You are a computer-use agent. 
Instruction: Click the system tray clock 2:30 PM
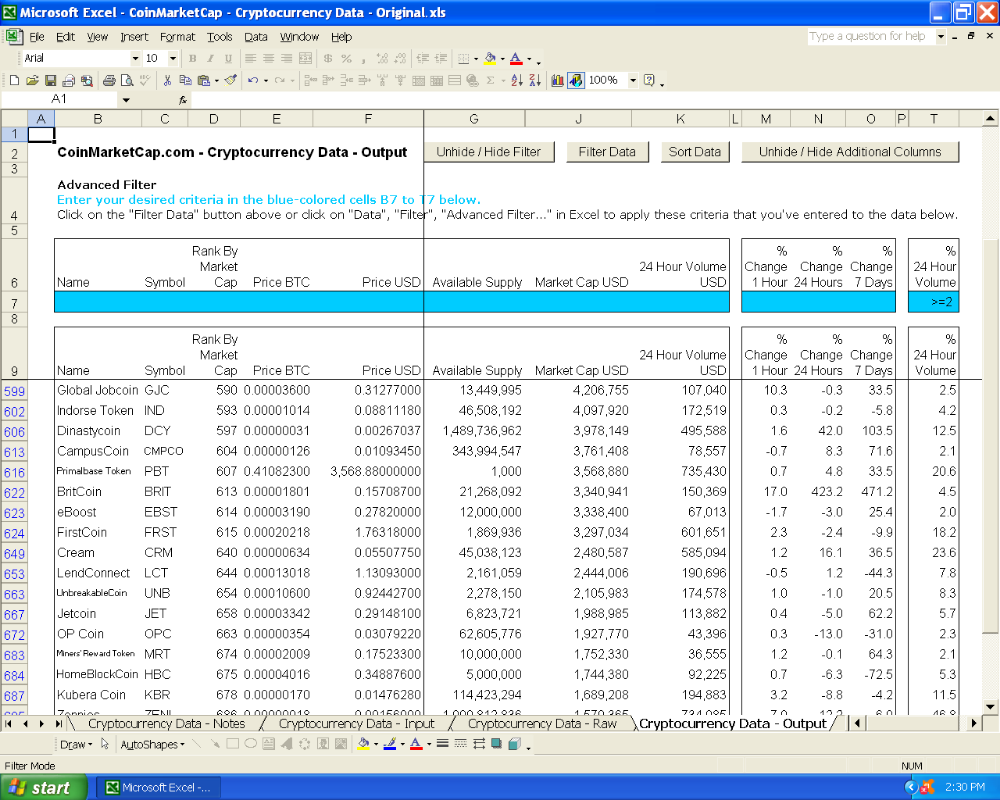tap(965, 787)
